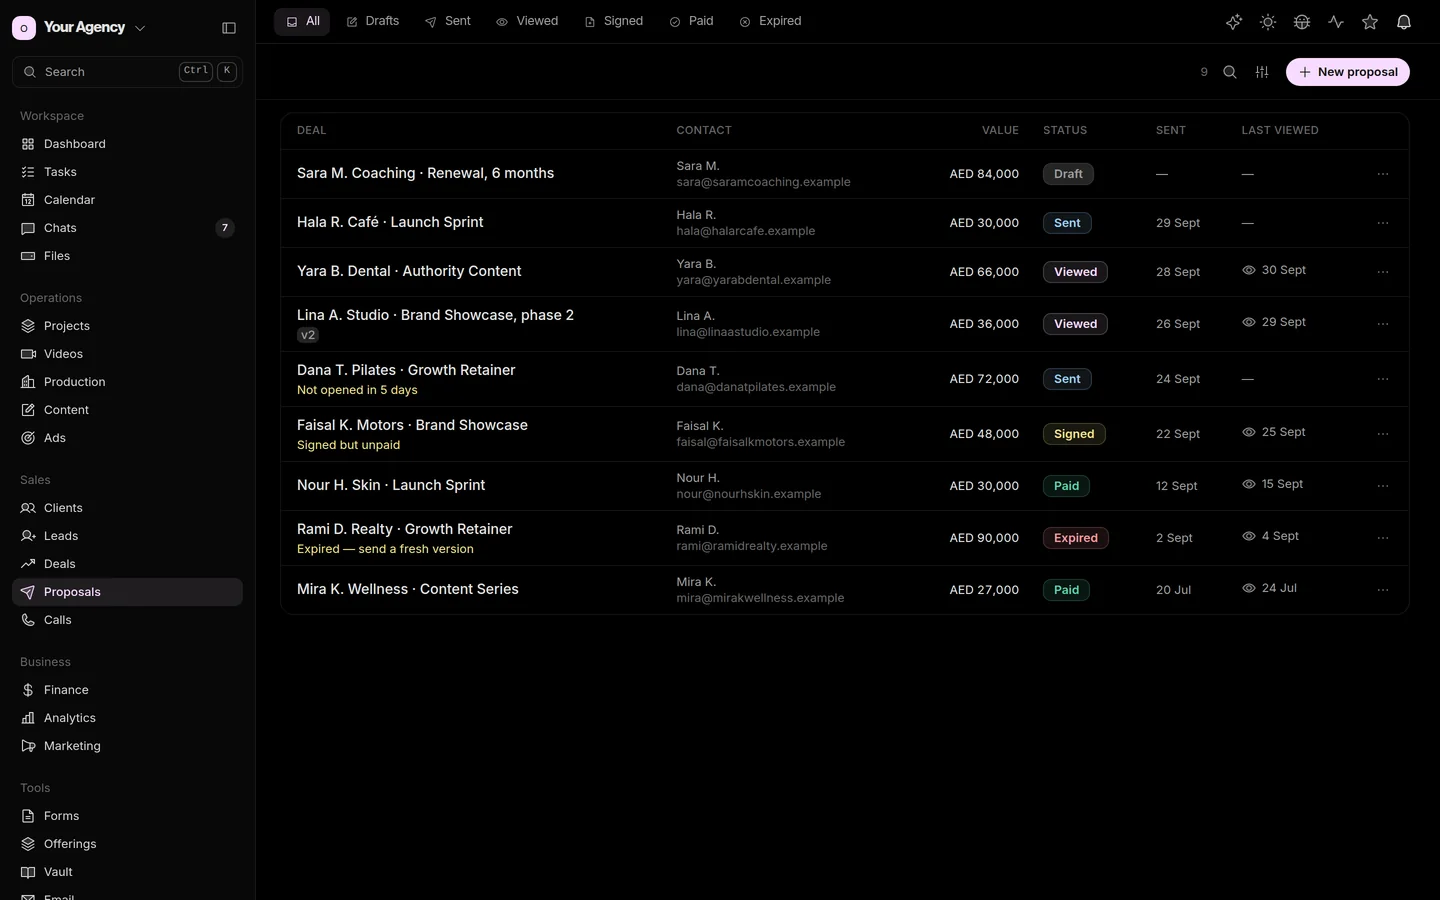The height and width of the screenshot is (900, 1440).
Task: Open Finance in the sidebar
Action: point(127,690)
